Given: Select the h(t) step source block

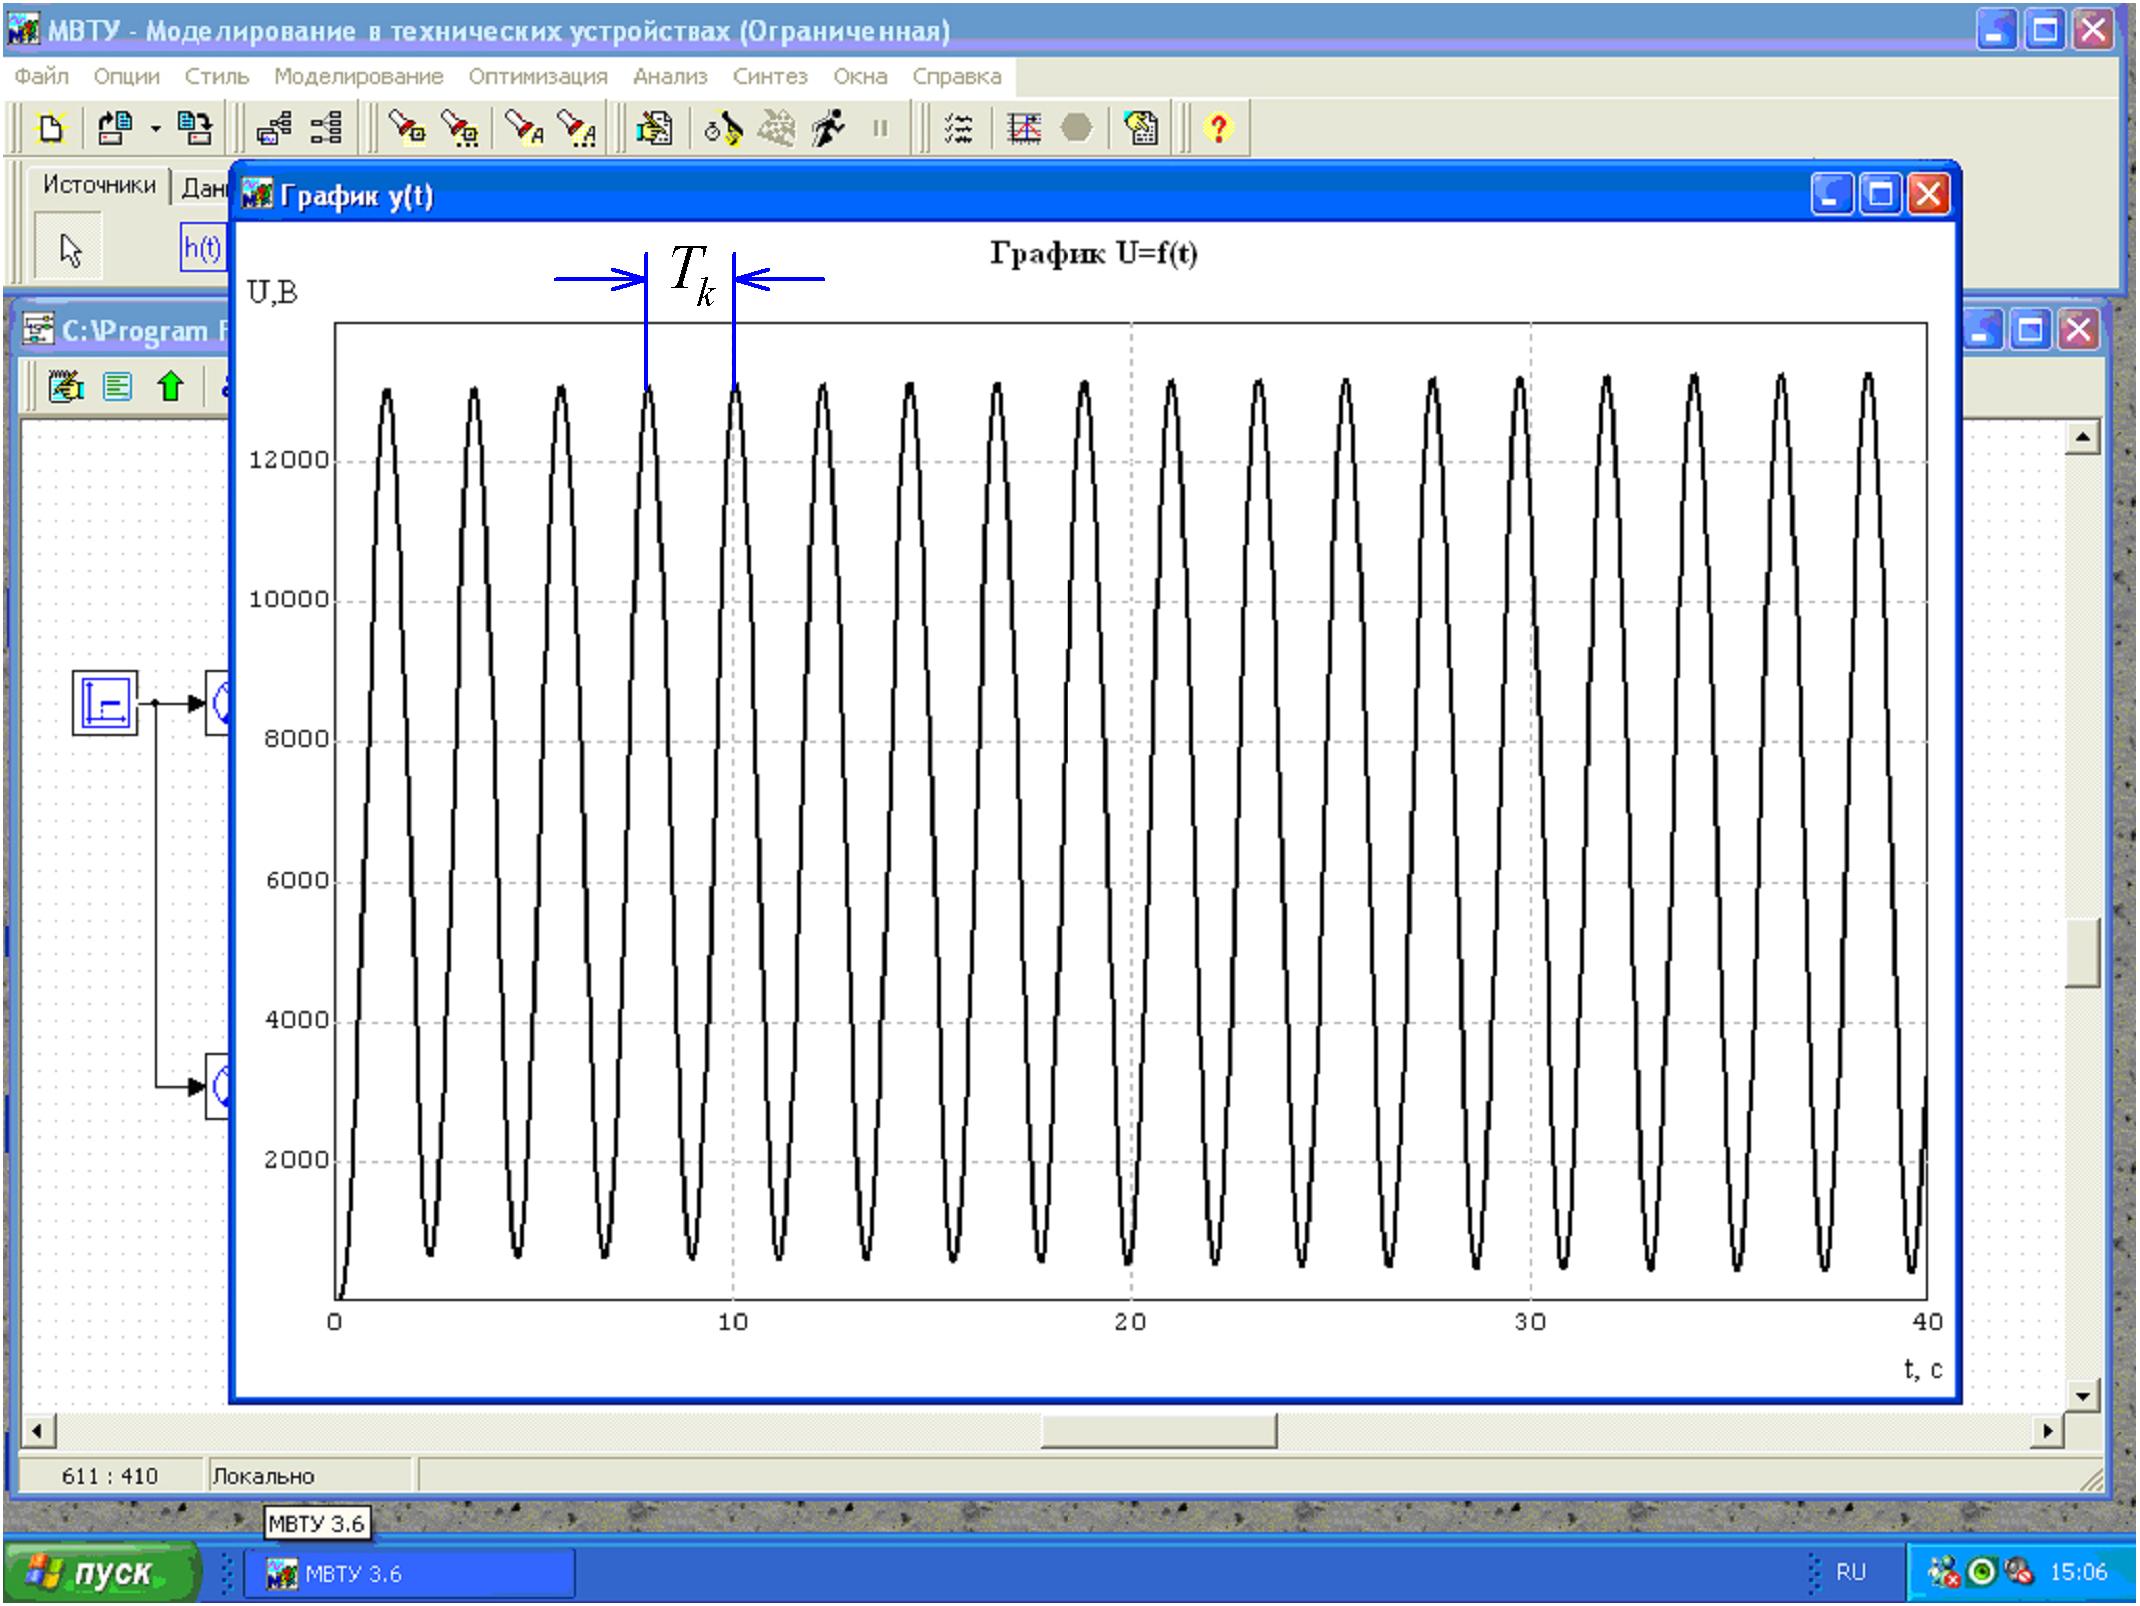Looking at the screenshot, I should [x=202, y=247].
